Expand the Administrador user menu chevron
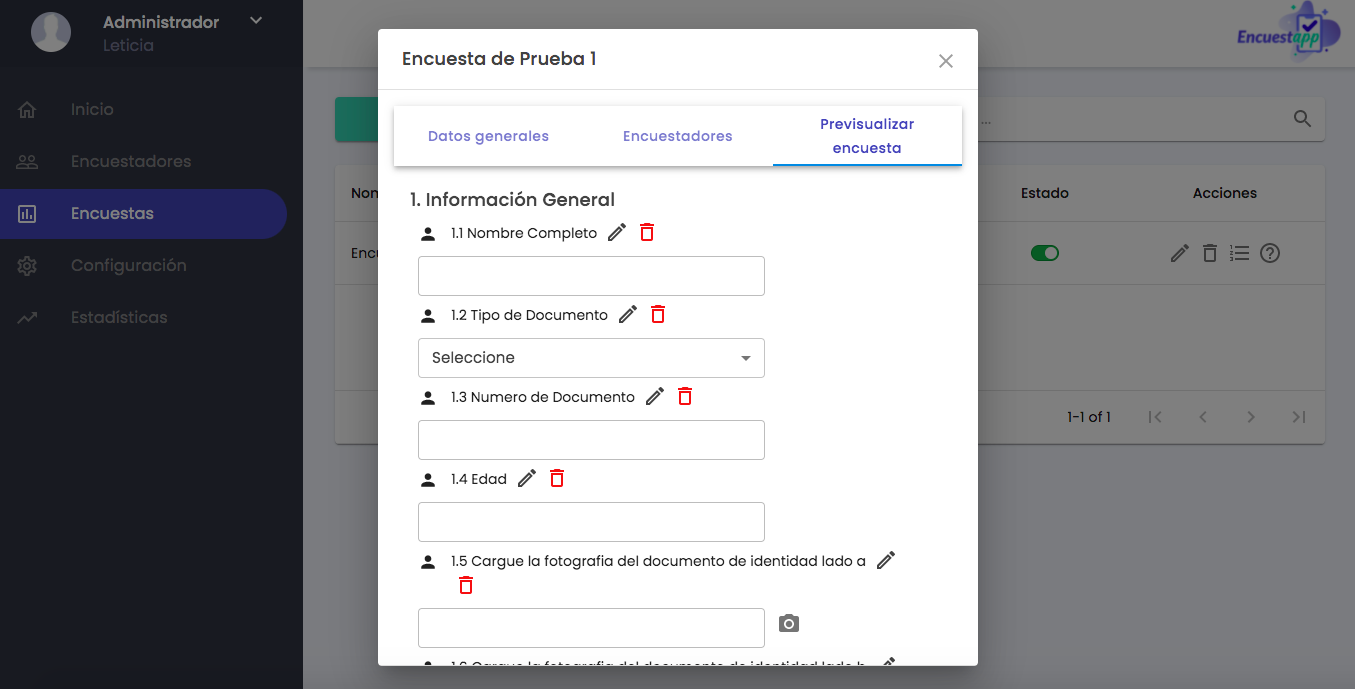Screen dimensions: 1355x689 click(x=256, y=20)
